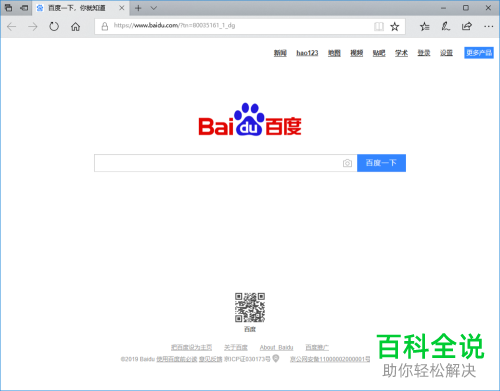Click the camera image search icon
500x391 pixels.
(347, 163)
